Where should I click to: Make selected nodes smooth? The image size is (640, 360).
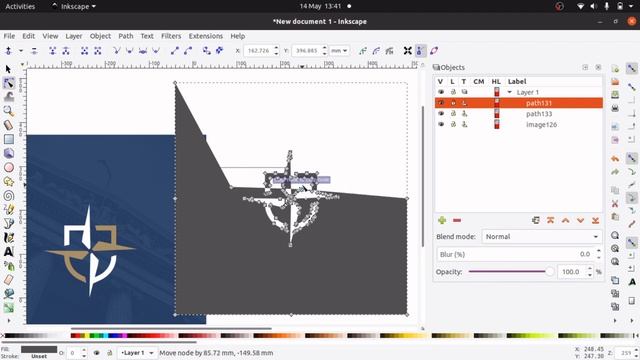[x=129, y=51]
